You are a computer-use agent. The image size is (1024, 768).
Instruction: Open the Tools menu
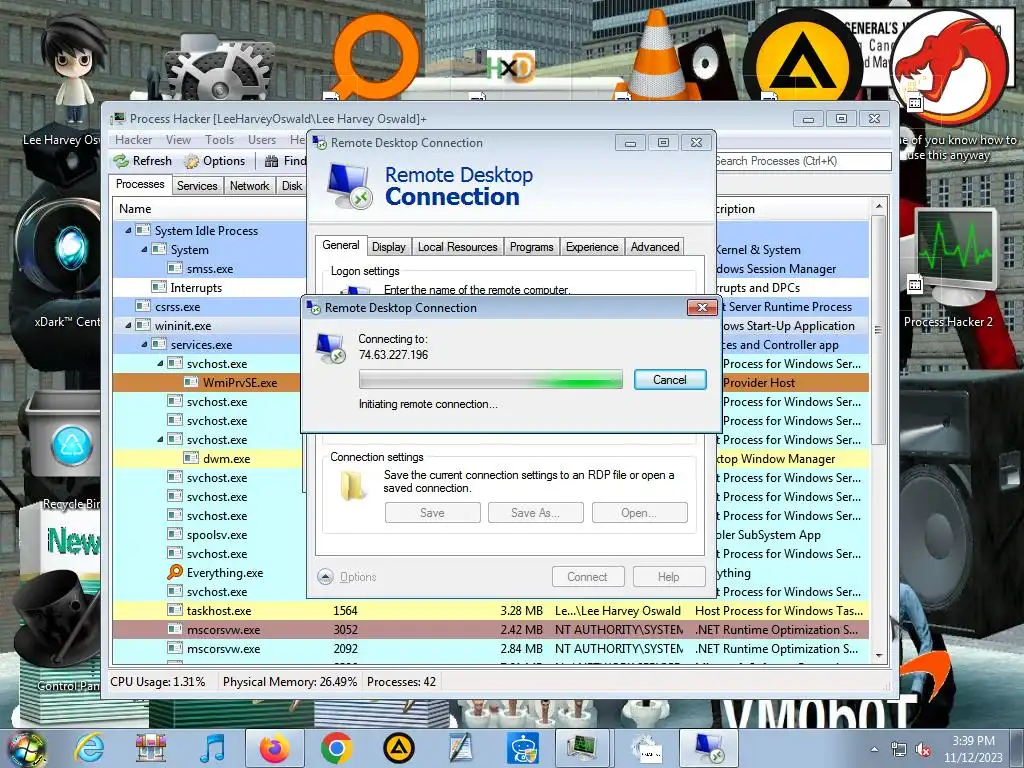coord(219,140)
